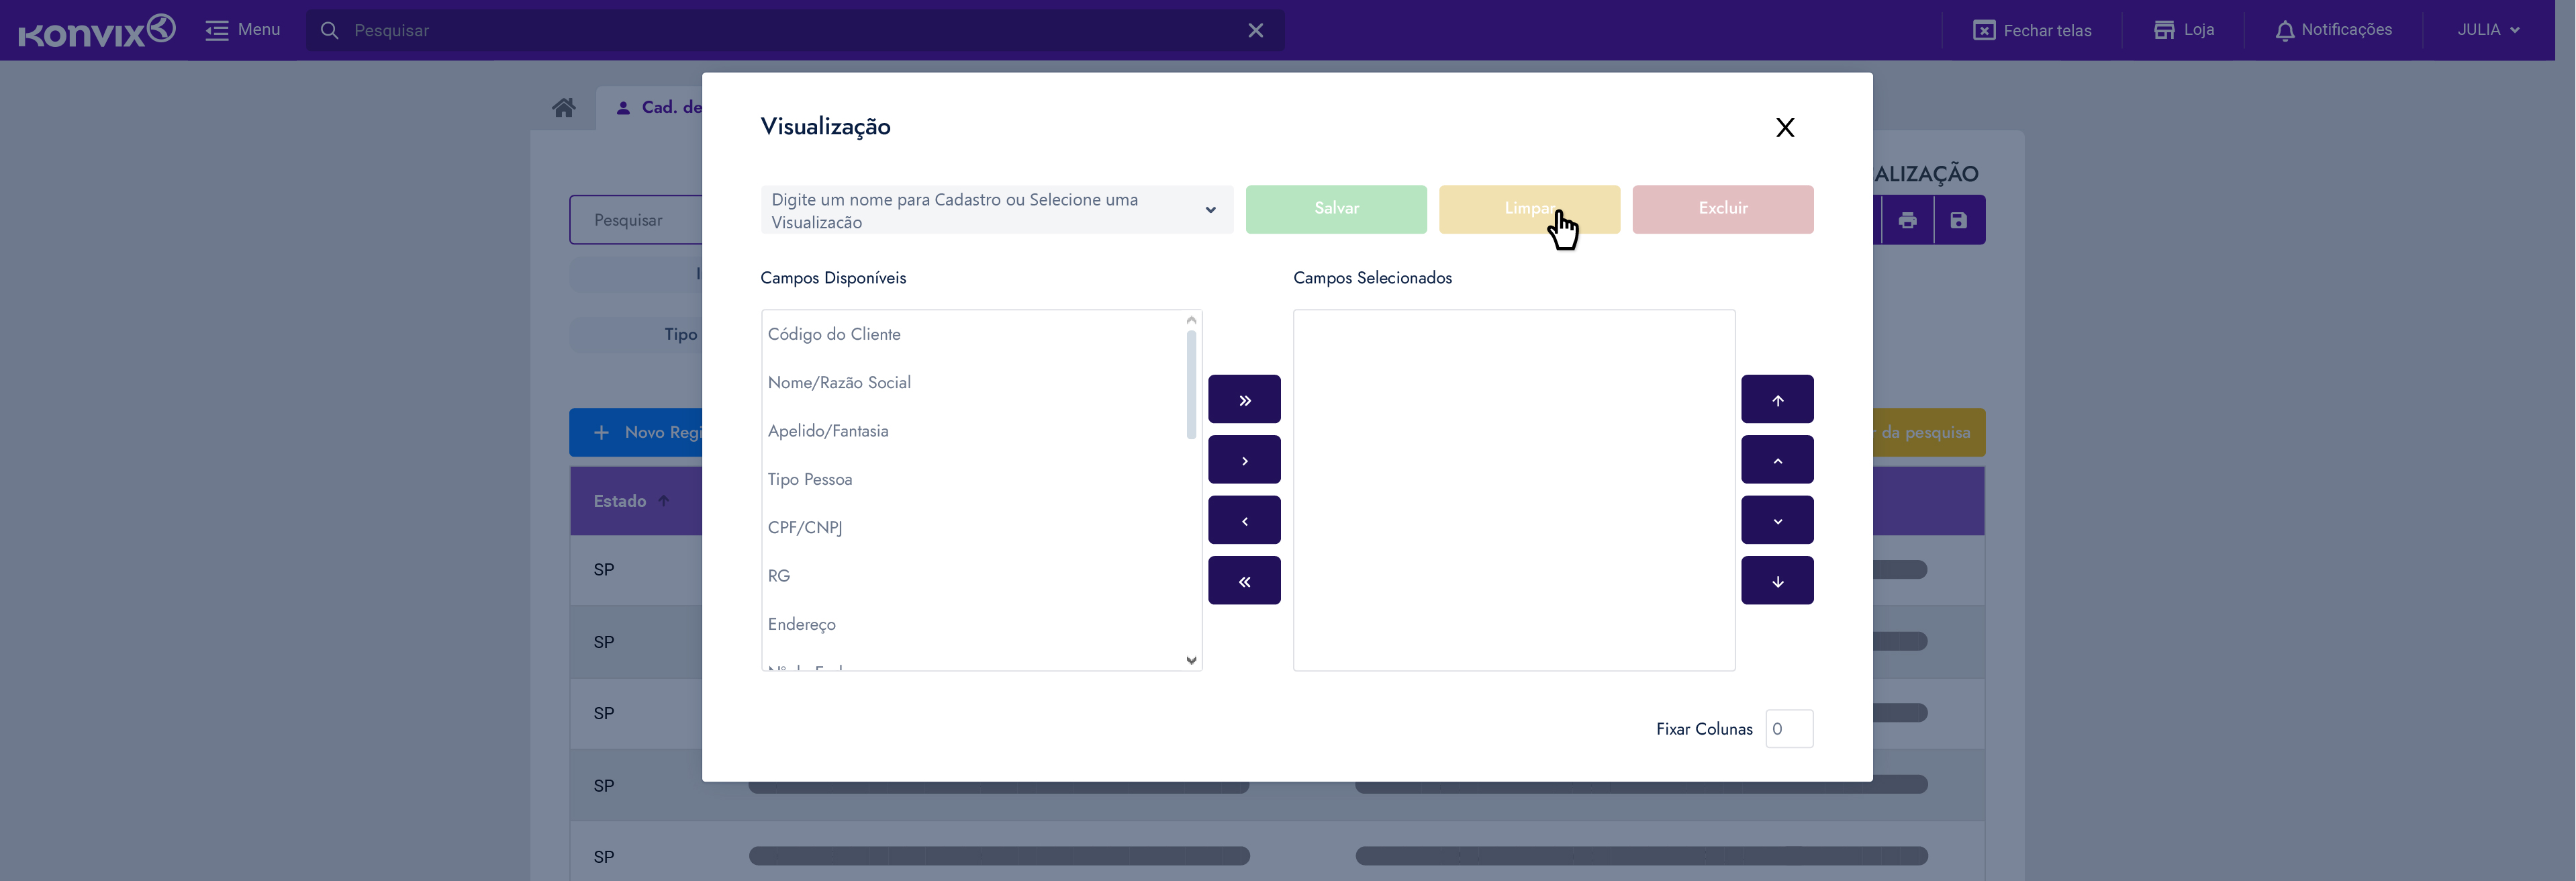
Task: Click the Salvar button
Action: pos(1335,209)
